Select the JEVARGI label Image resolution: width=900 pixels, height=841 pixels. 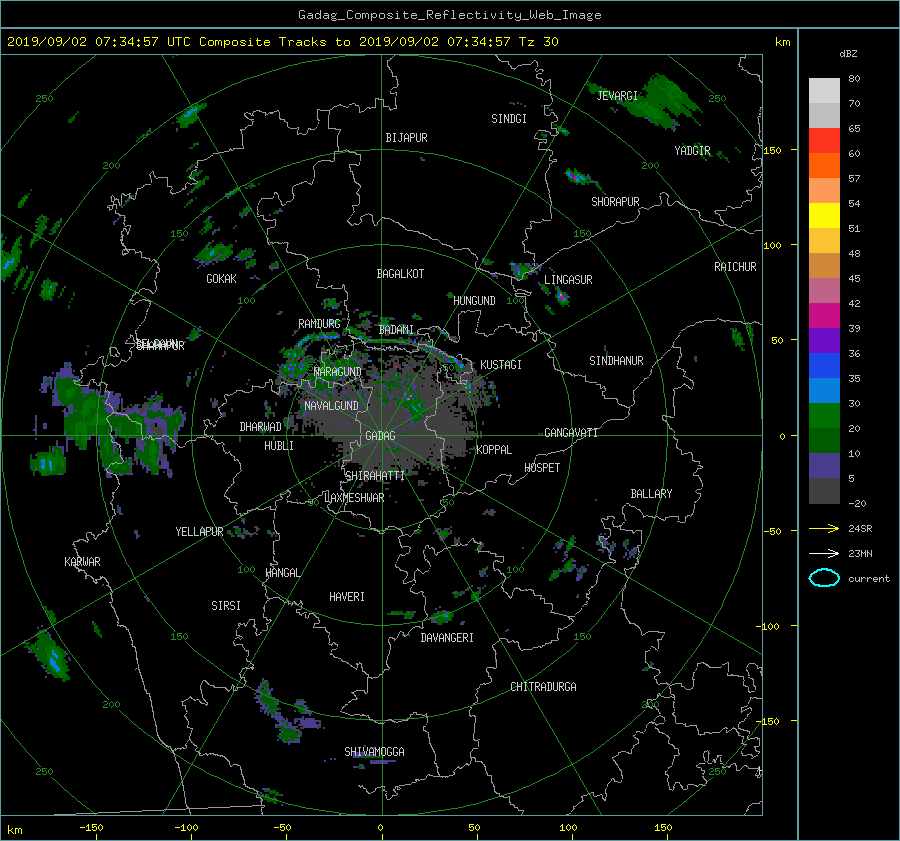pos(617,95)
